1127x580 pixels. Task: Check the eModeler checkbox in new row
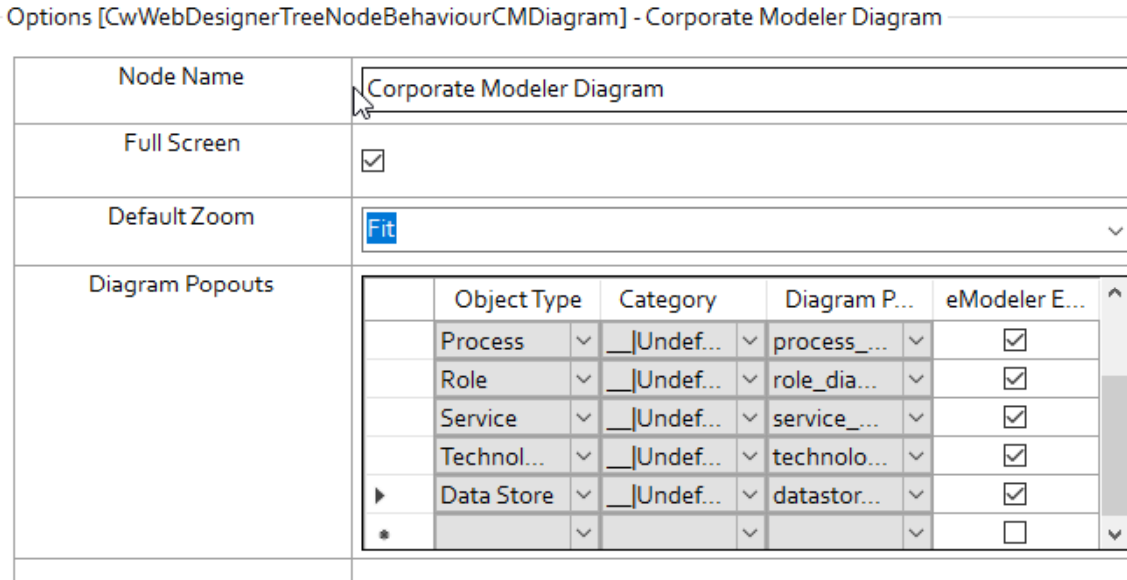pos(1015,533)
